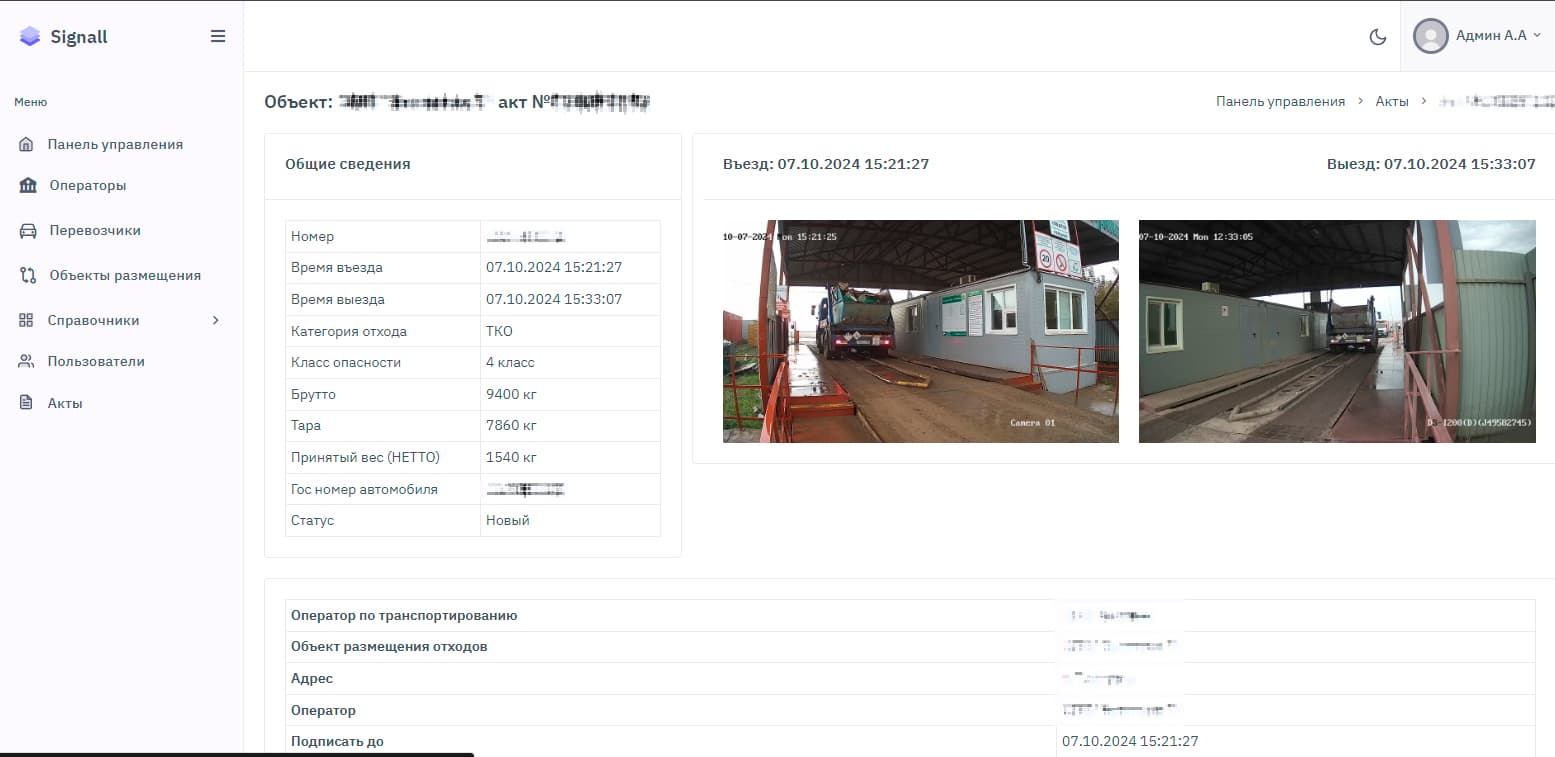Open Панель управления in the sidebar menu
The image size is (1555, 757).
[115, 145]
